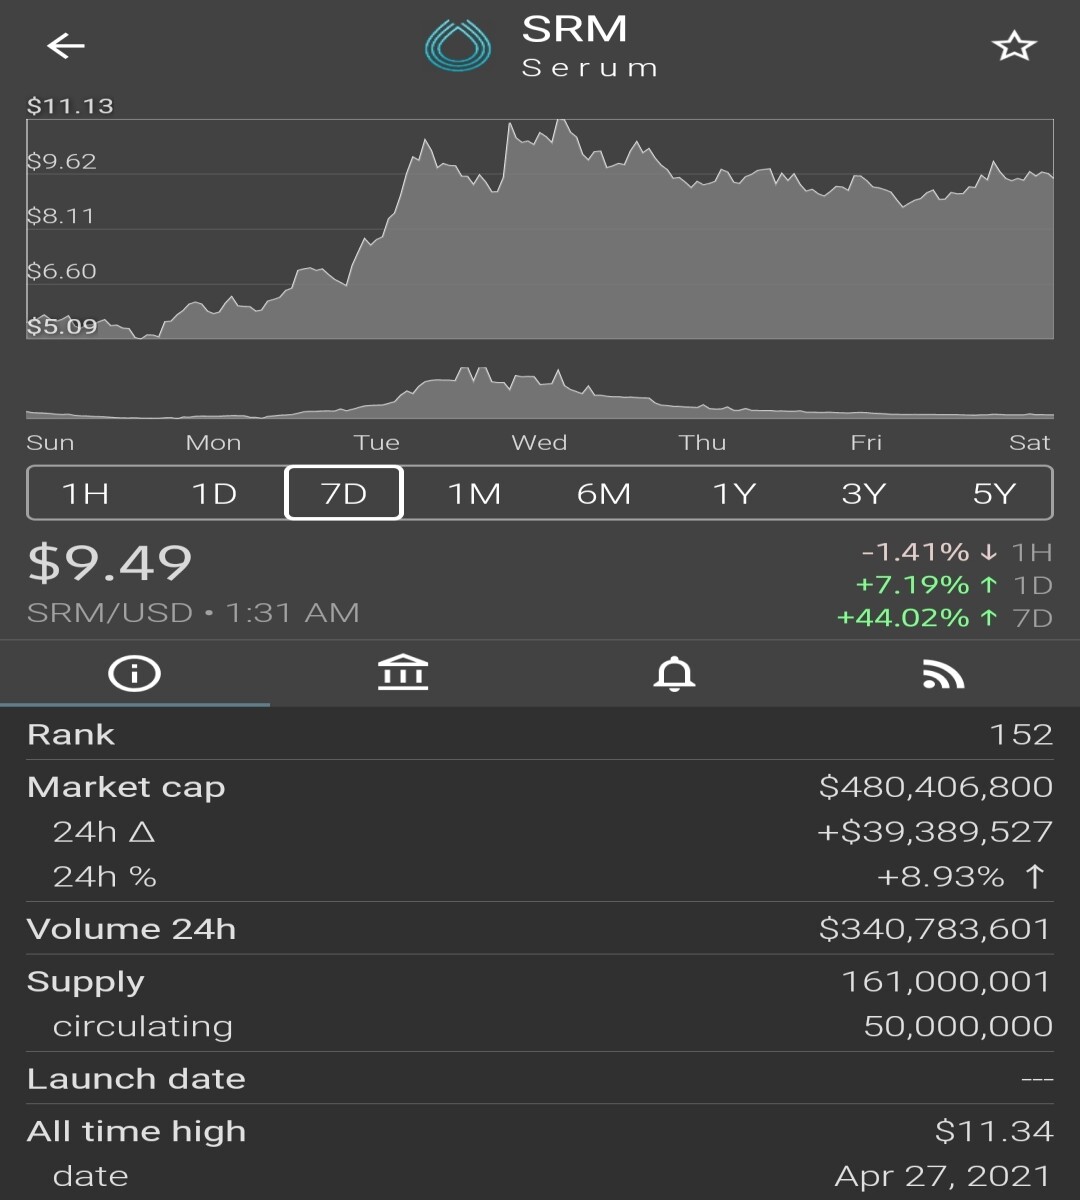The width and height of the screenshot is (1080, 1200).
Task: Click the market cap value $480,406,800
Action: pos(936,787)
